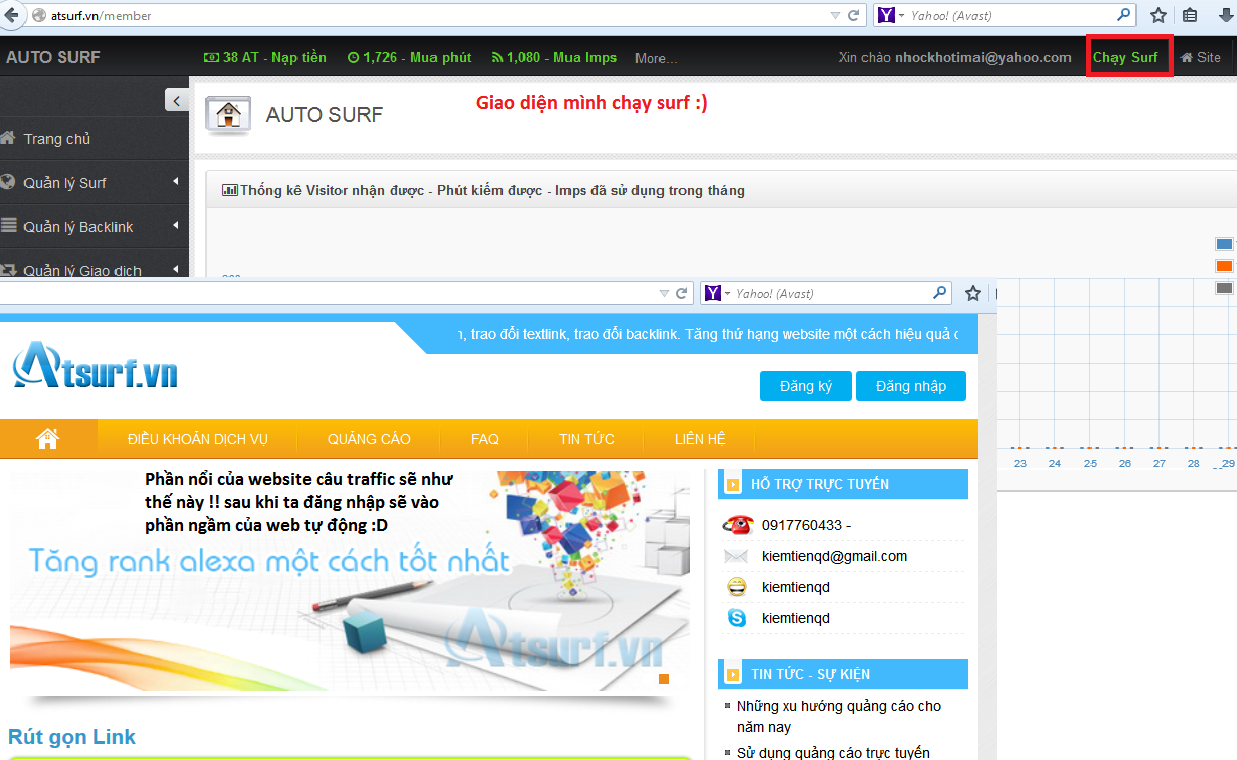The height and width of the screenshot is (760, 1237).
Task: Open the 1,080 - Mua Imps link
Action: pyautogui.click(x=554, y=57)
